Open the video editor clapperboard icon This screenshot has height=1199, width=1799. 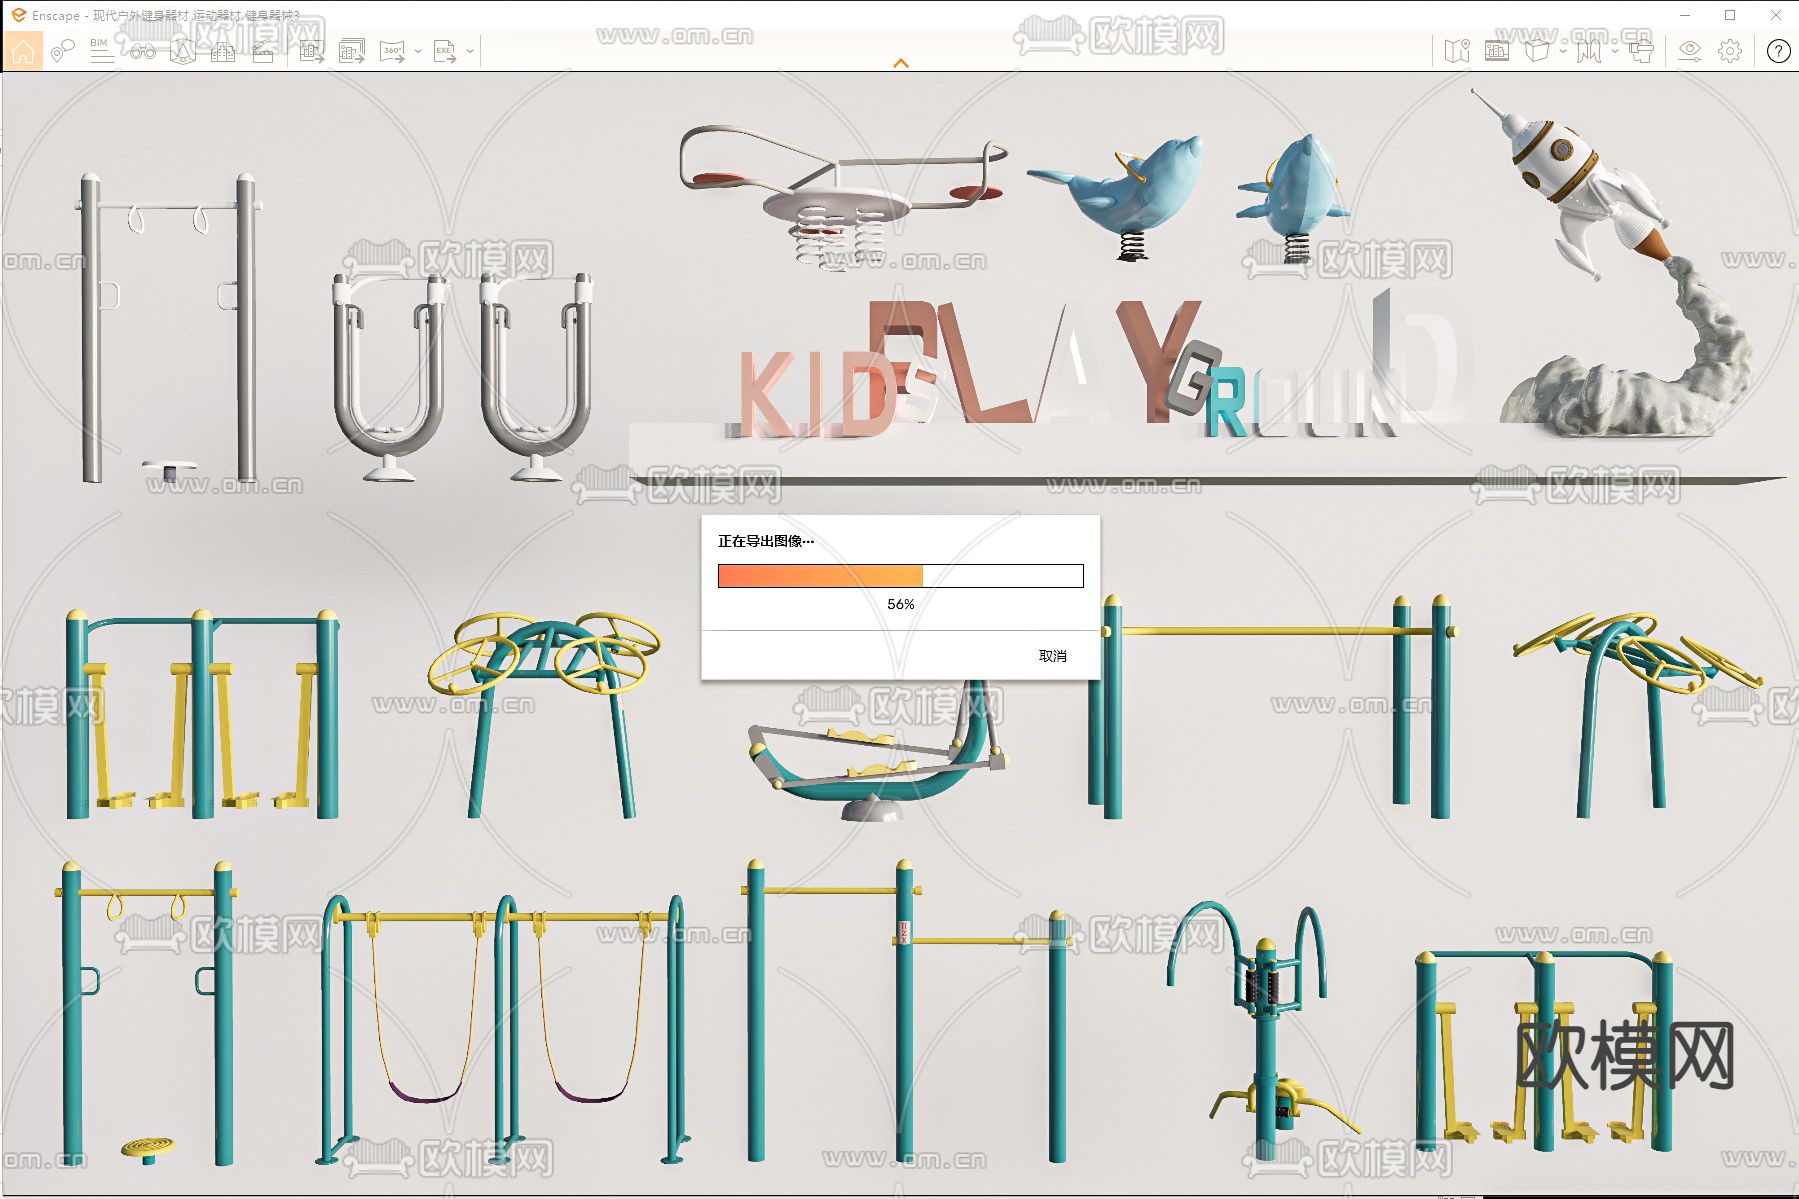click(x=262, y=51)
